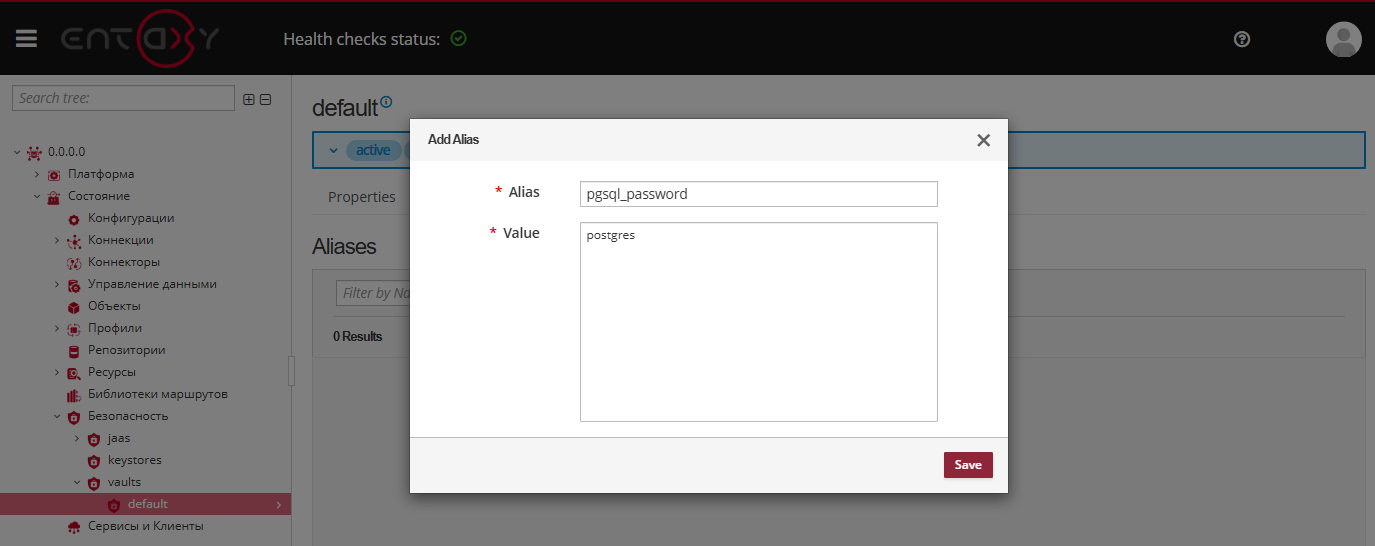The height and width of the screenshot is (546, 1375).
Task: Select the Репозитории tree item
Action: 127,350
